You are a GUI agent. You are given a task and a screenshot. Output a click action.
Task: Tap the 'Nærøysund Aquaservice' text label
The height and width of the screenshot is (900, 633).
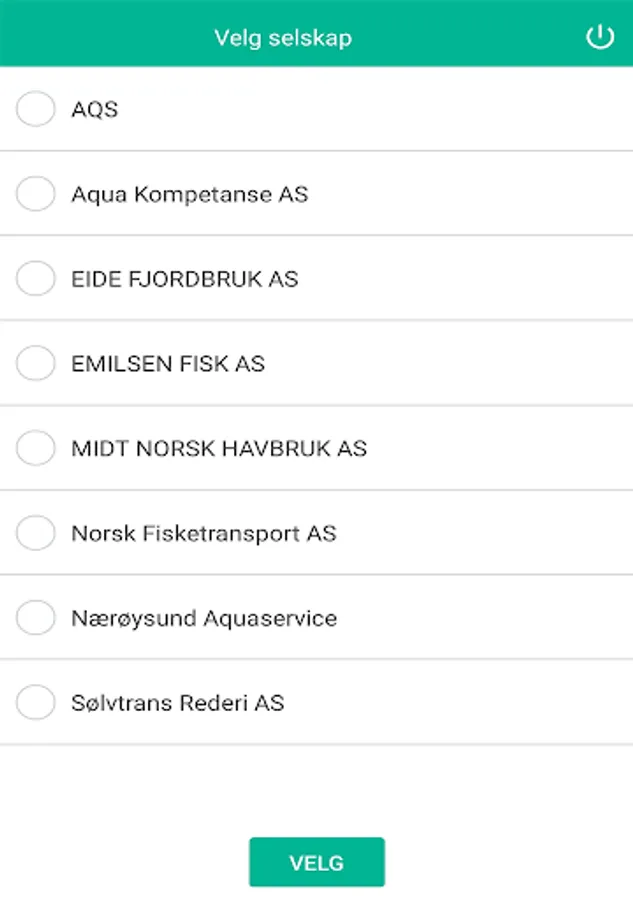click(204, 618)
